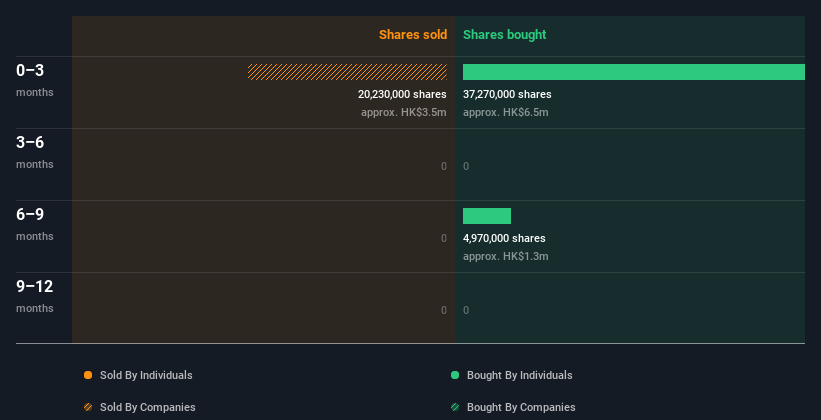Click the Shares sold column header

click(413, 35)
